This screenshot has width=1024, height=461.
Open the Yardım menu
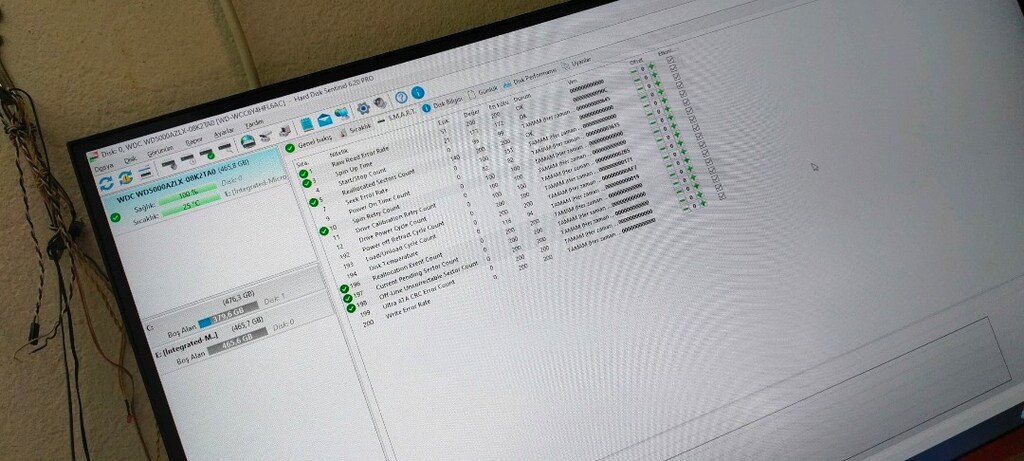point(255,123)
